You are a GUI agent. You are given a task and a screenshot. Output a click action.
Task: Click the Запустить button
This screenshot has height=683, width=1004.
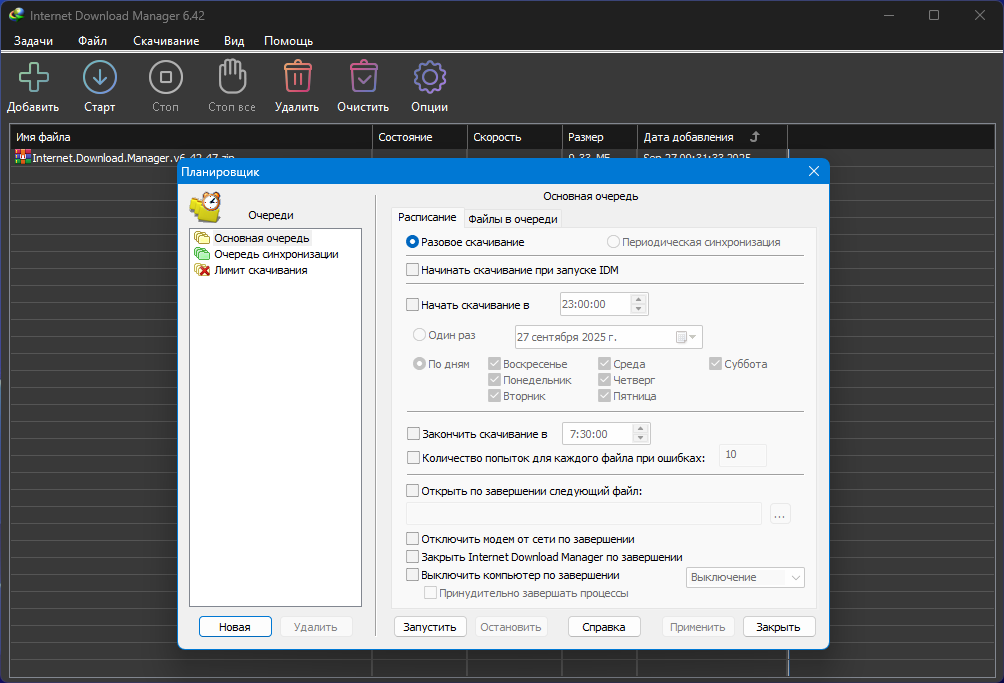pyautogui.click(x=430, y=627)
